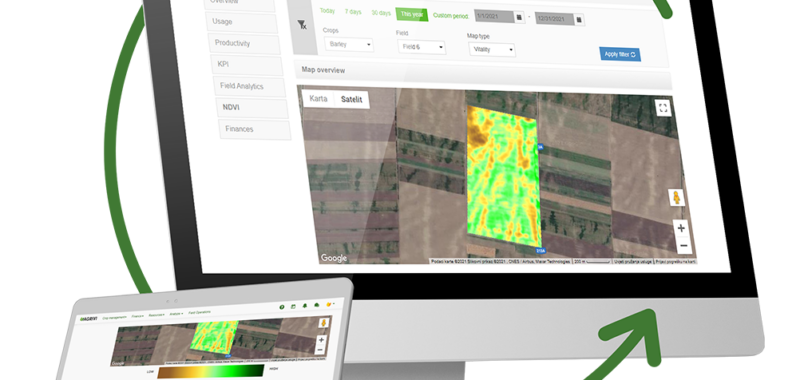Viewport: 800px width, 380px height.
Task: Expand the Map type Vitality dropdown
Action: pyautogui.click(x=492, y=49)
